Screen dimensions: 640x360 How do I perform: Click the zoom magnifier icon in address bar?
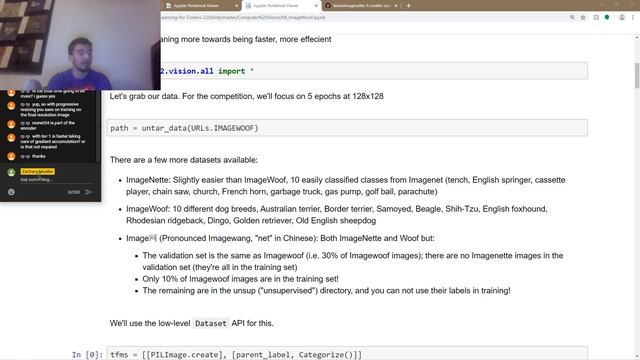click(572, 18)
